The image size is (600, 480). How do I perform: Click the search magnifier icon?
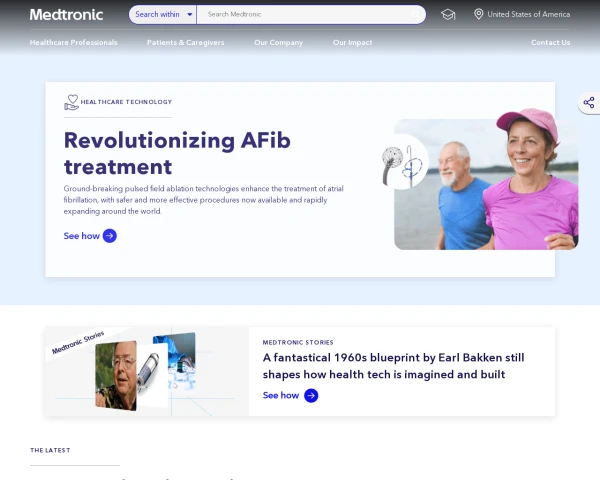(x=416, y=15)
